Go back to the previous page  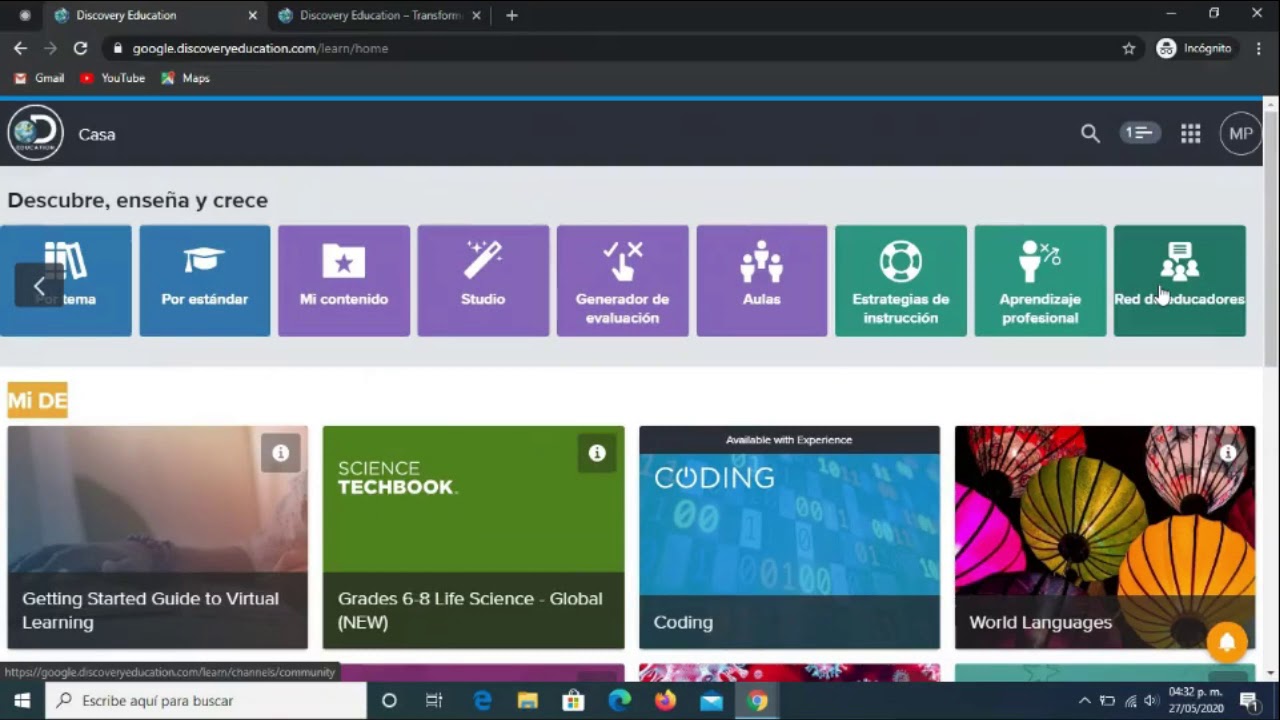pyautogui.click(x=20, y=48)
